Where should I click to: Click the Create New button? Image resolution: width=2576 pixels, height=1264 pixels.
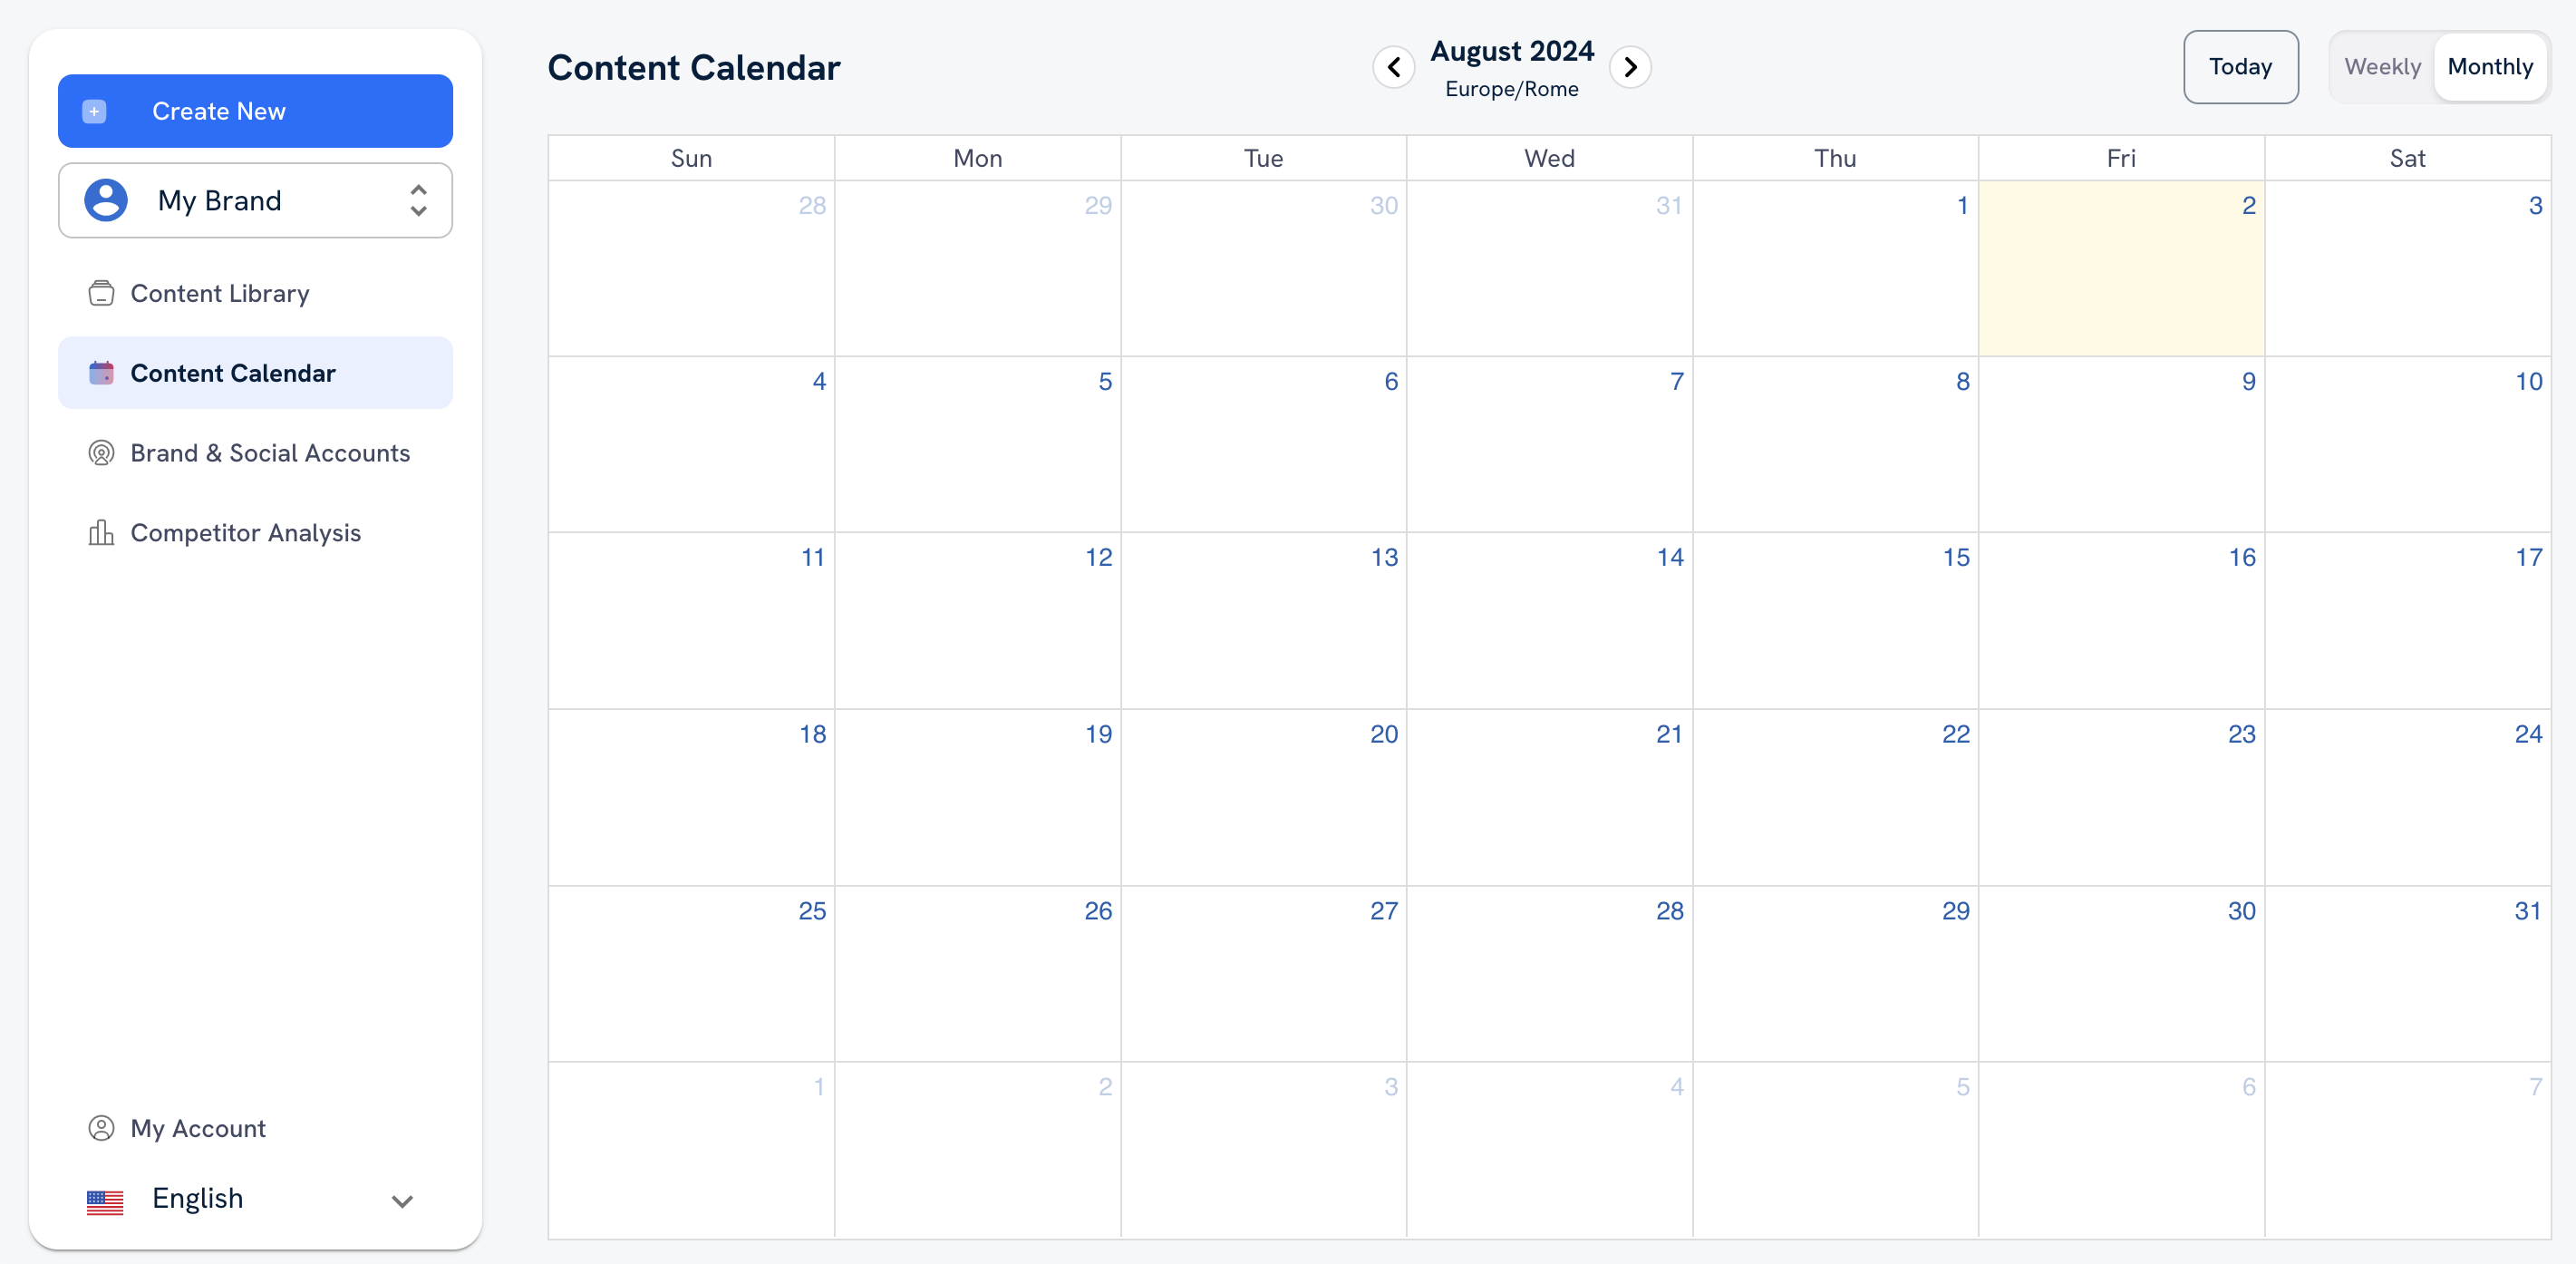tap(255, 110)
